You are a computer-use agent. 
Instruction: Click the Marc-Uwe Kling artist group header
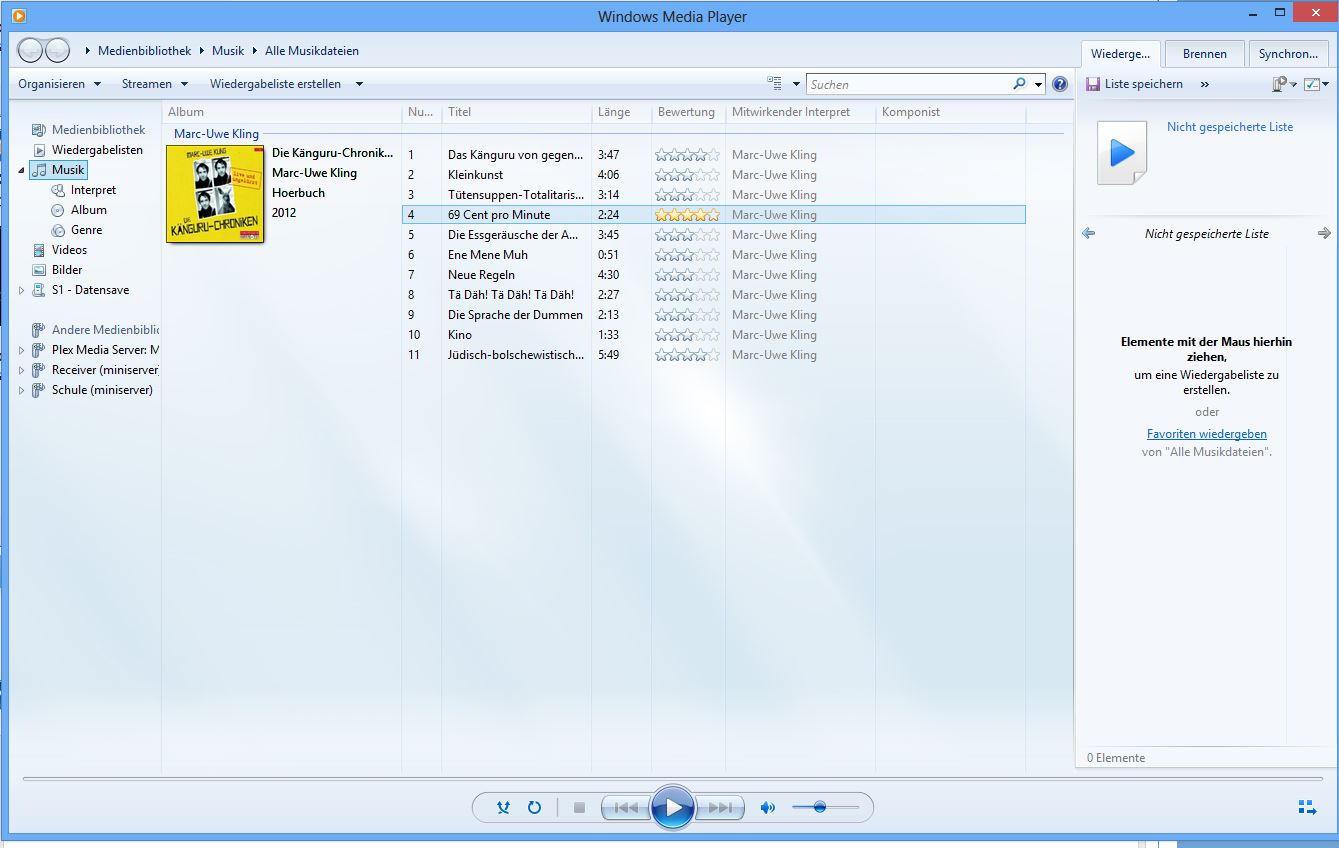coord(216,133)
